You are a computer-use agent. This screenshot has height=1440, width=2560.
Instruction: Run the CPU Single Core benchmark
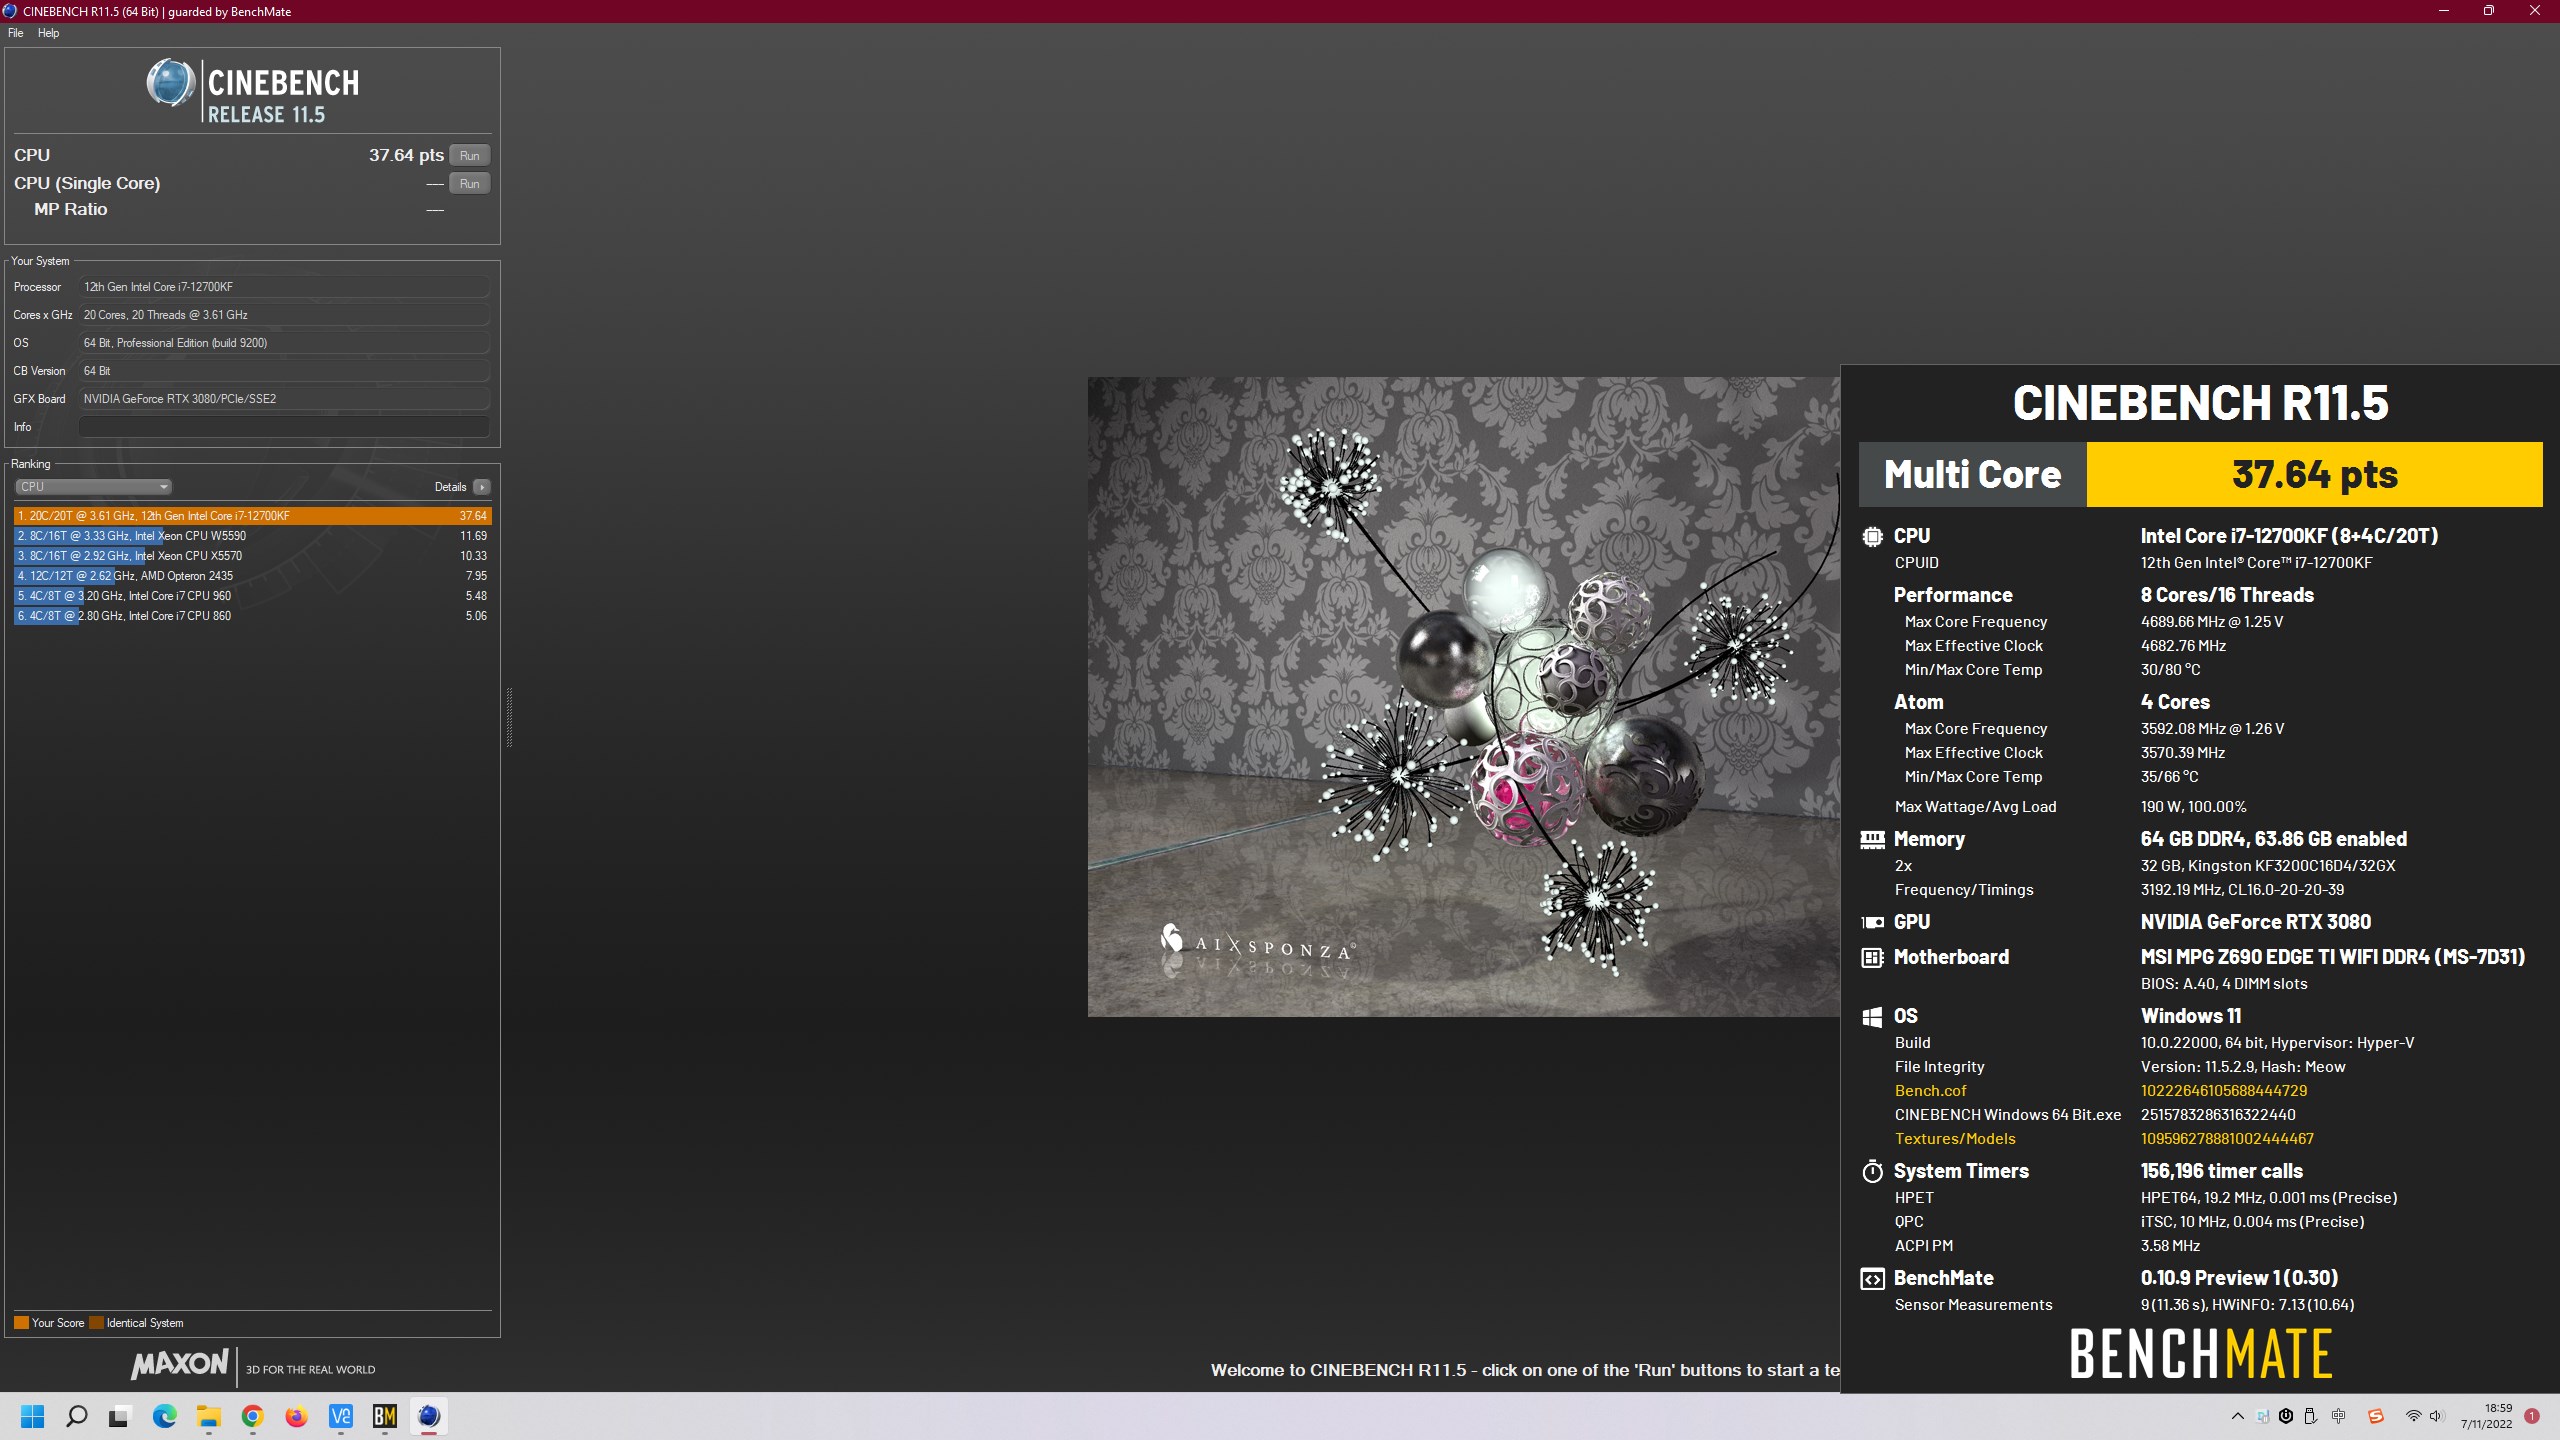469,183
